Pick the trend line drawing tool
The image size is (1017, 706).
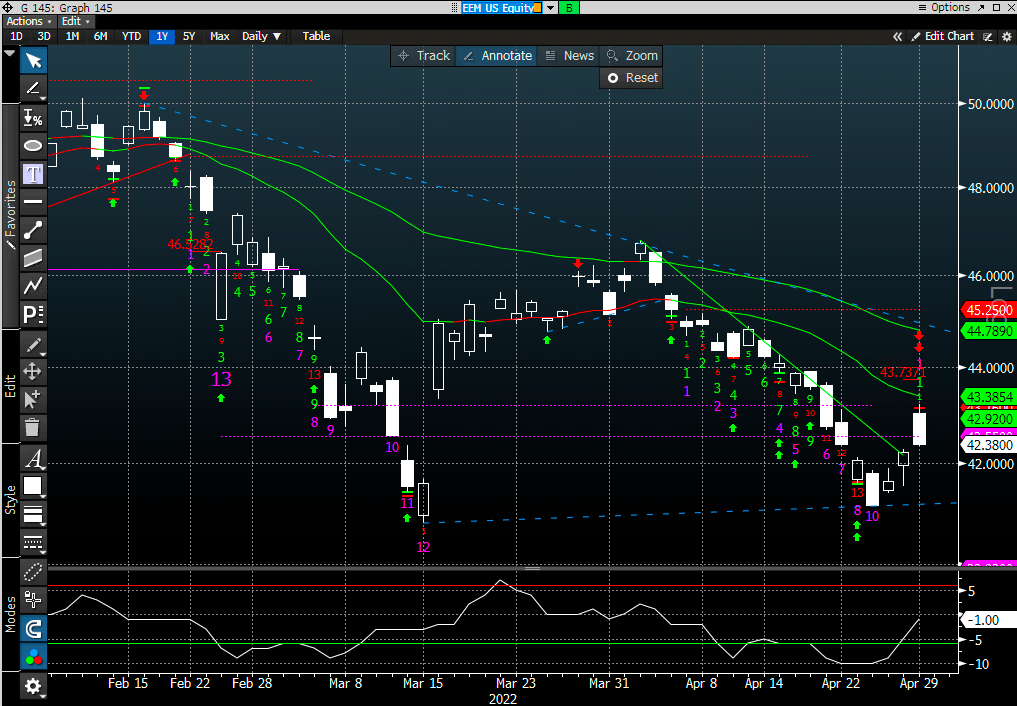point(33,89)
